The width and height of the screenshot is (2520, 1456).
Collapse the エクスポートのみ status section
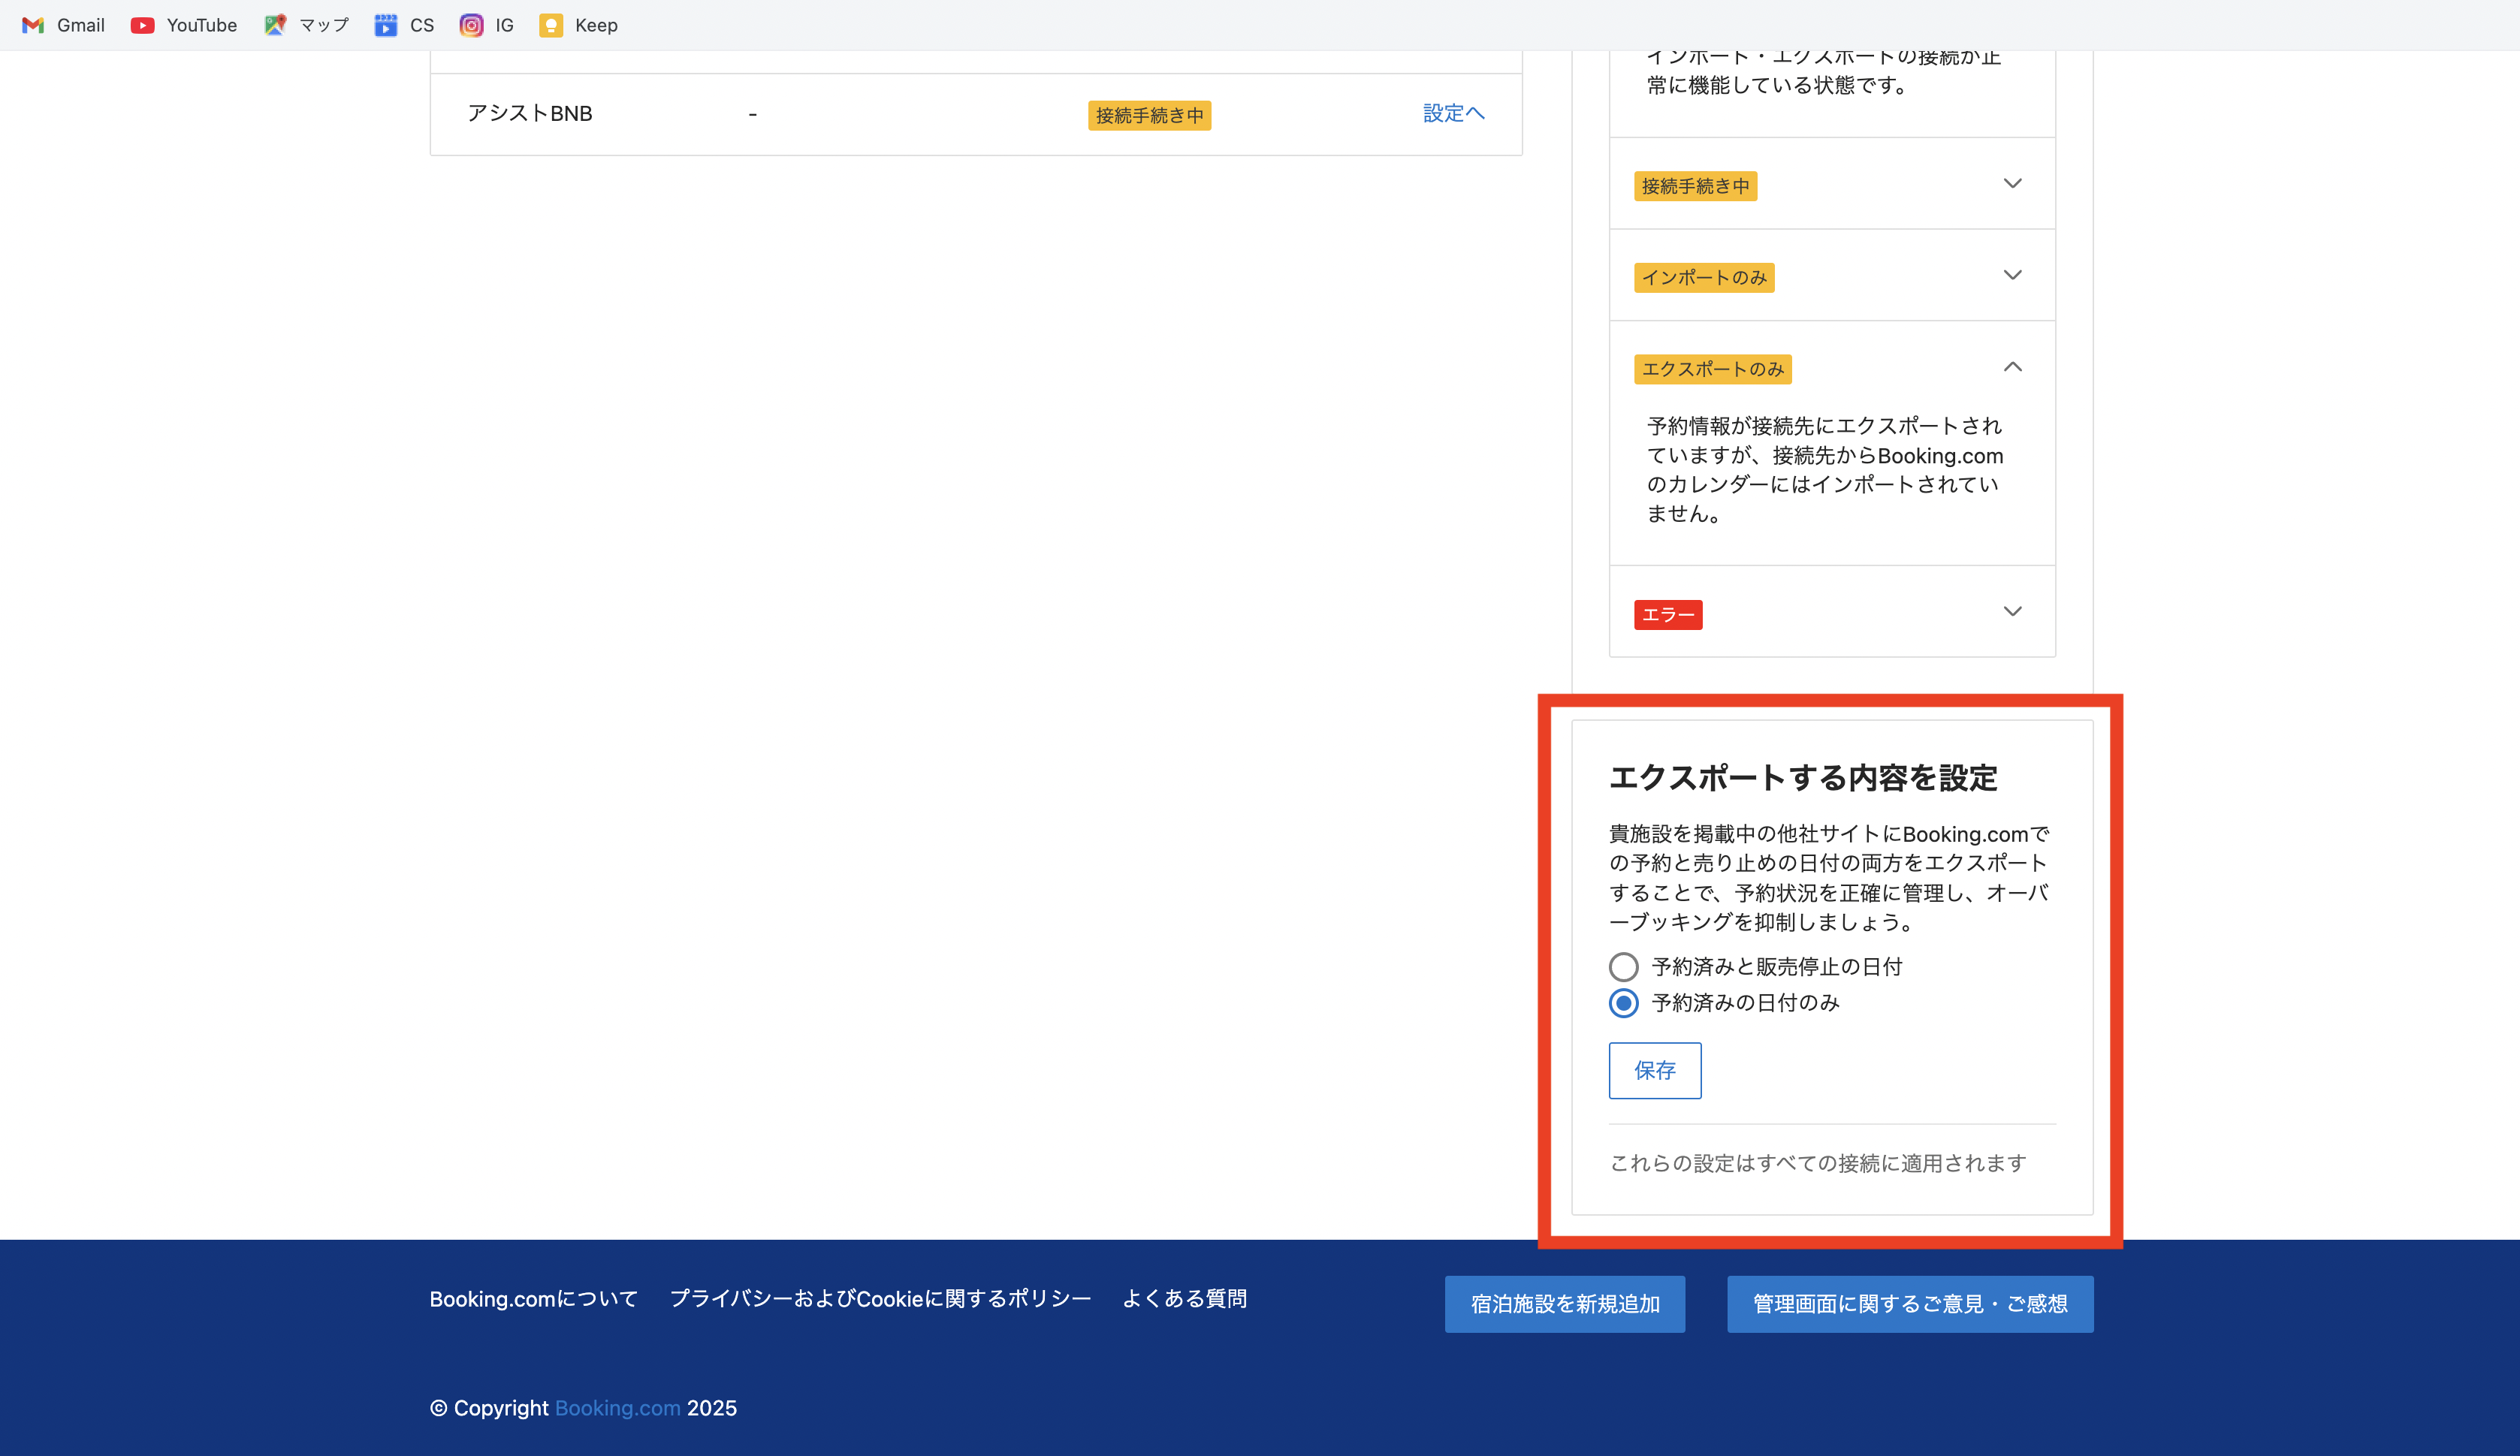(x=2013, y=368)
